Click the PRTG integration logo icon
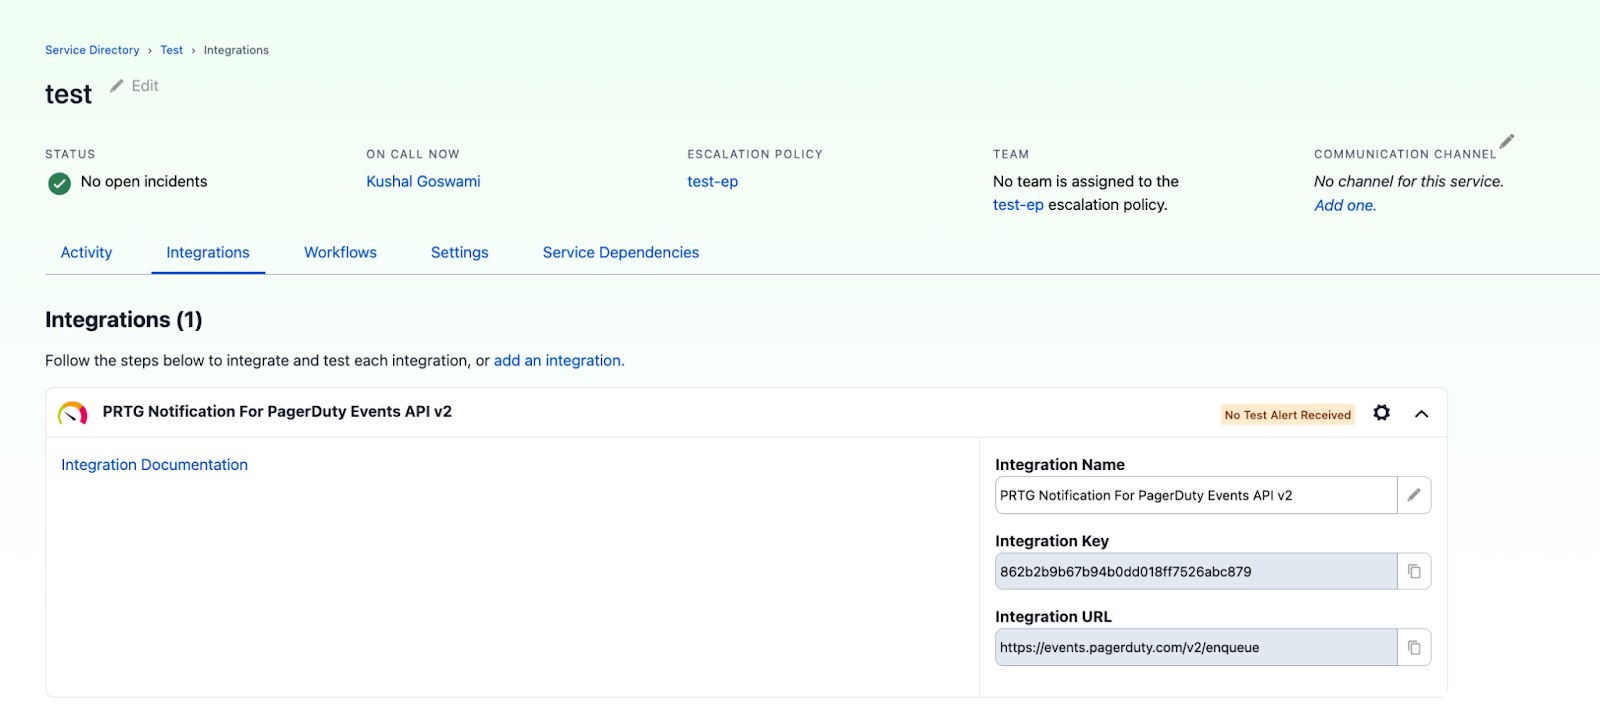The image size is (1600, 716). (73, 413)
